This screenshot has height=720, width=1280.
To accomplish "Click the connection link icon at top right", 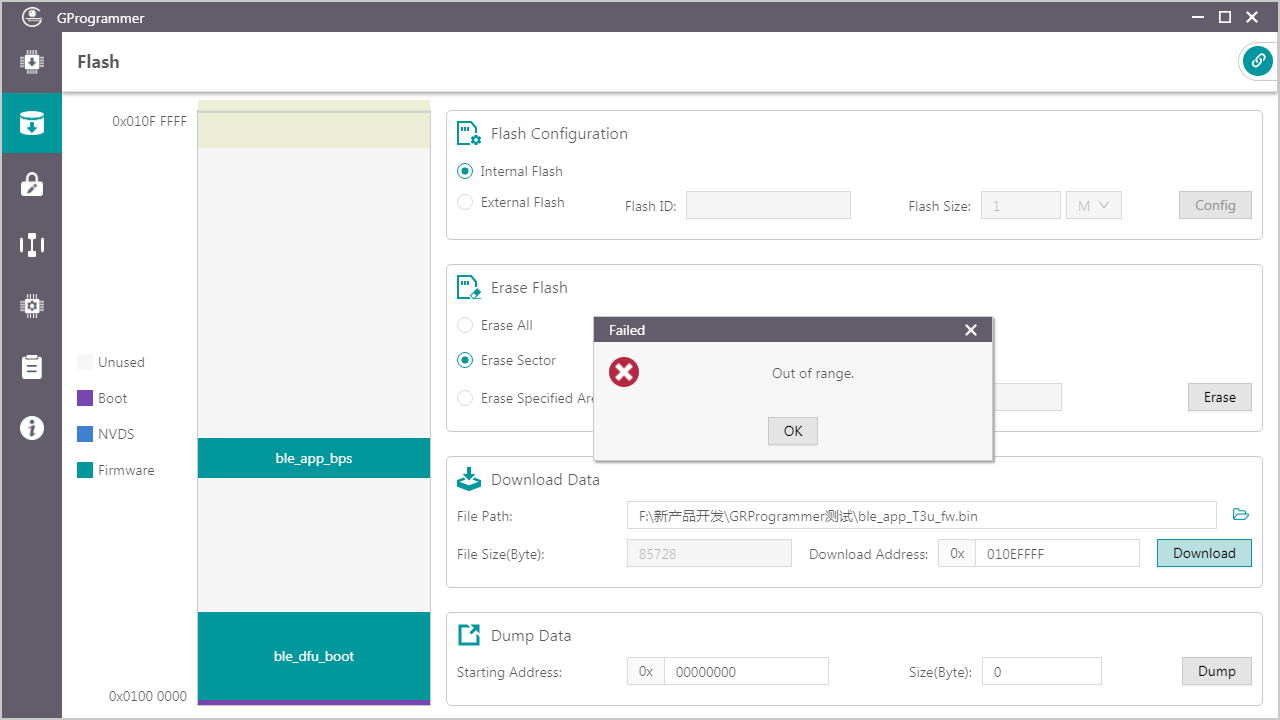I will pyautogui.click(x=1257, y=61).
